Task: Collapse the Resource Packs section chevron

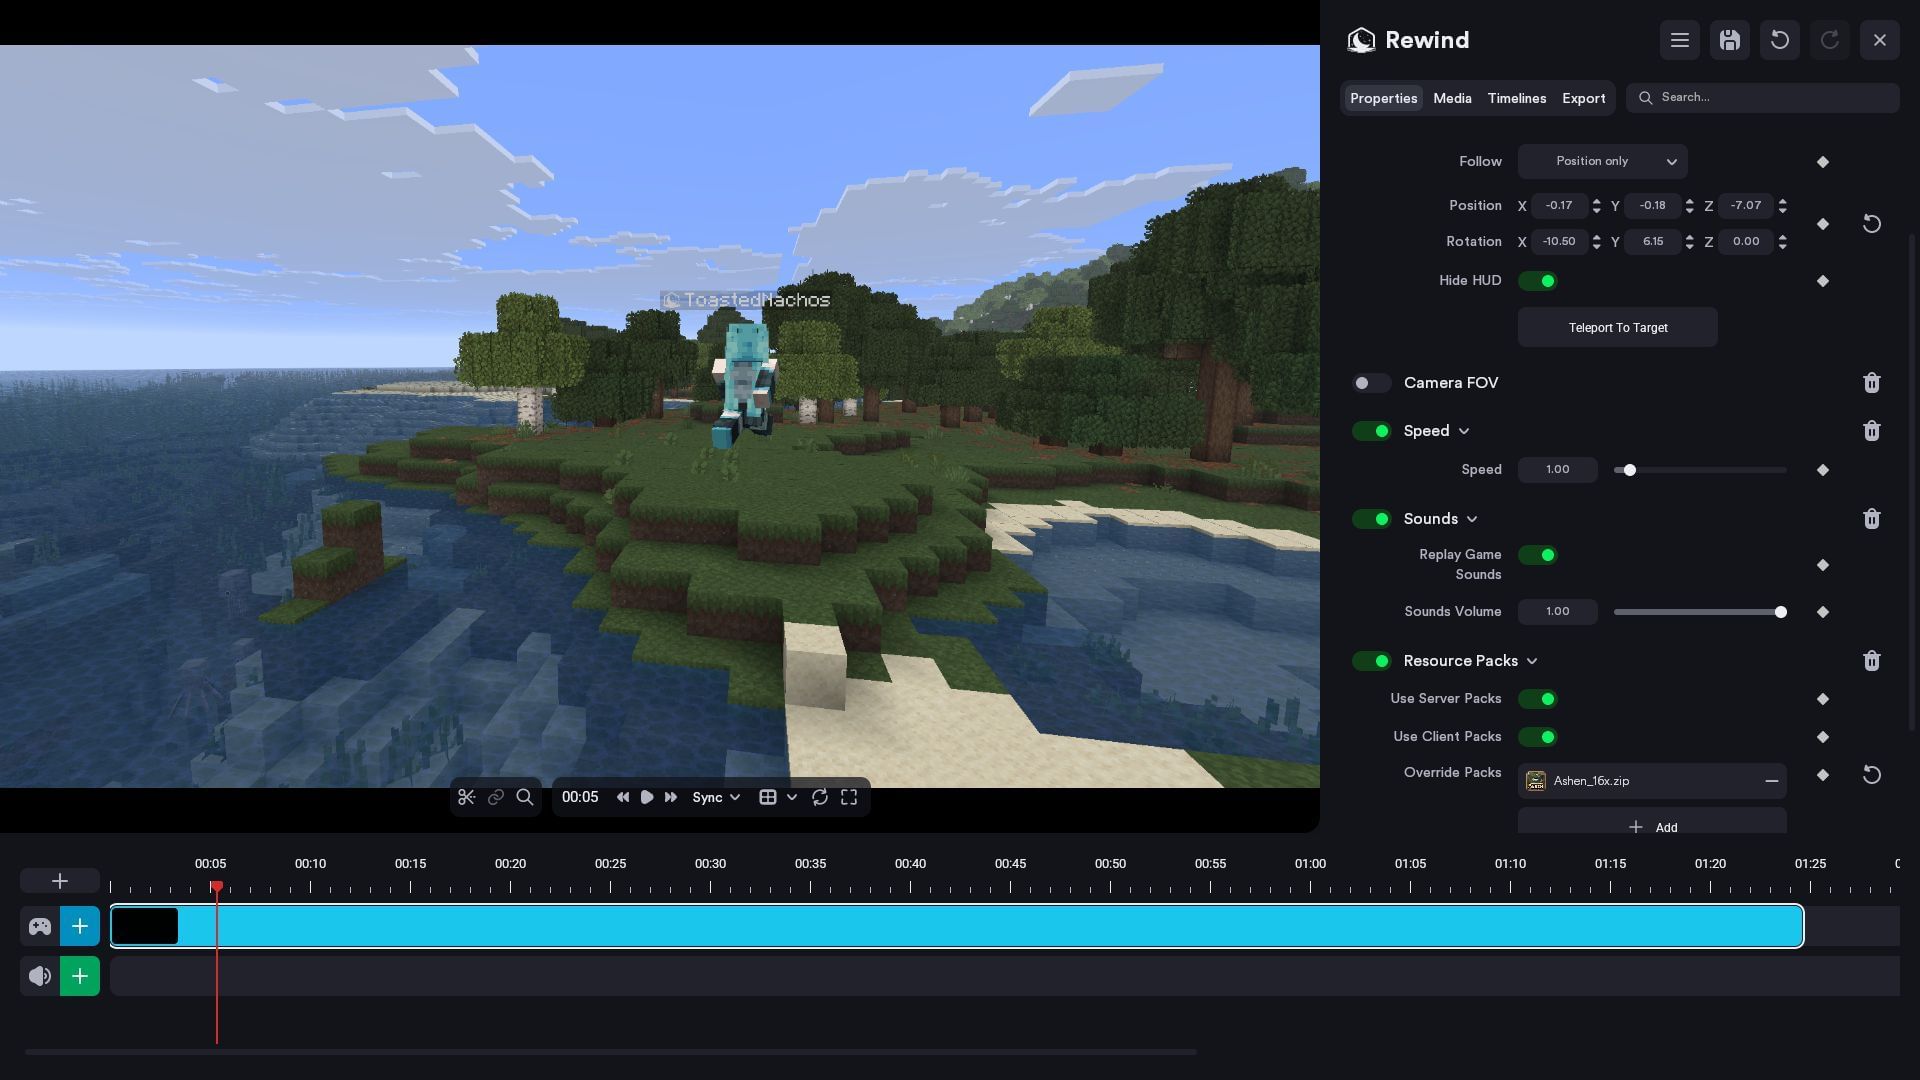Action: (x=1532, y=661)
